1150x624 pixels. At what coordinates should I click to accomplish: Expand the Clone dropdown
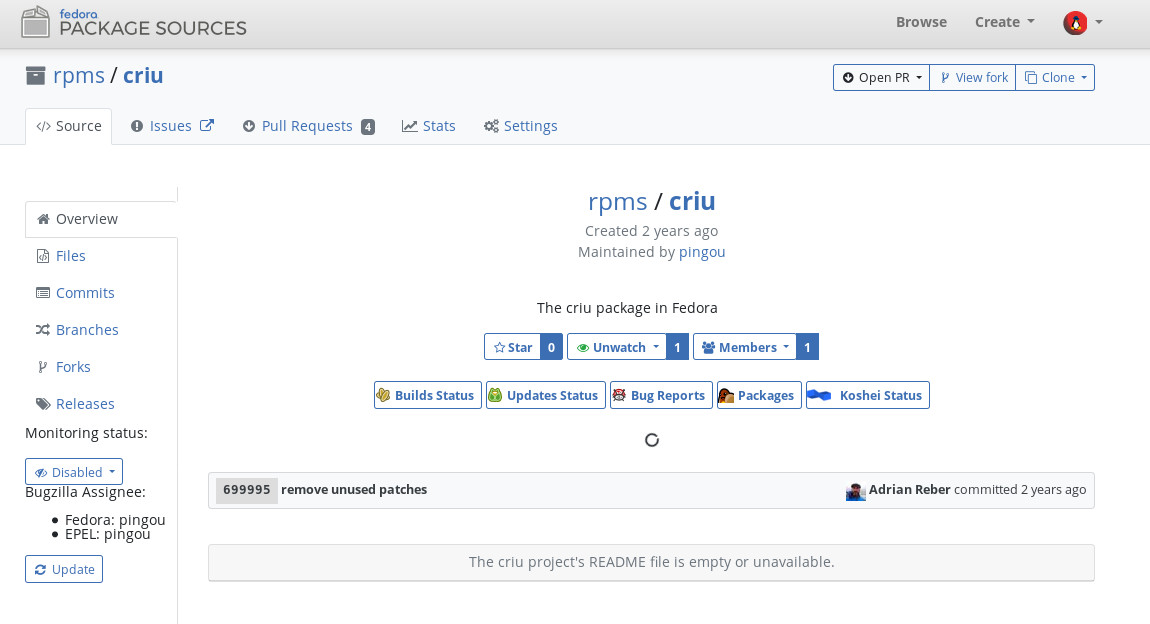coord(1055,78)
